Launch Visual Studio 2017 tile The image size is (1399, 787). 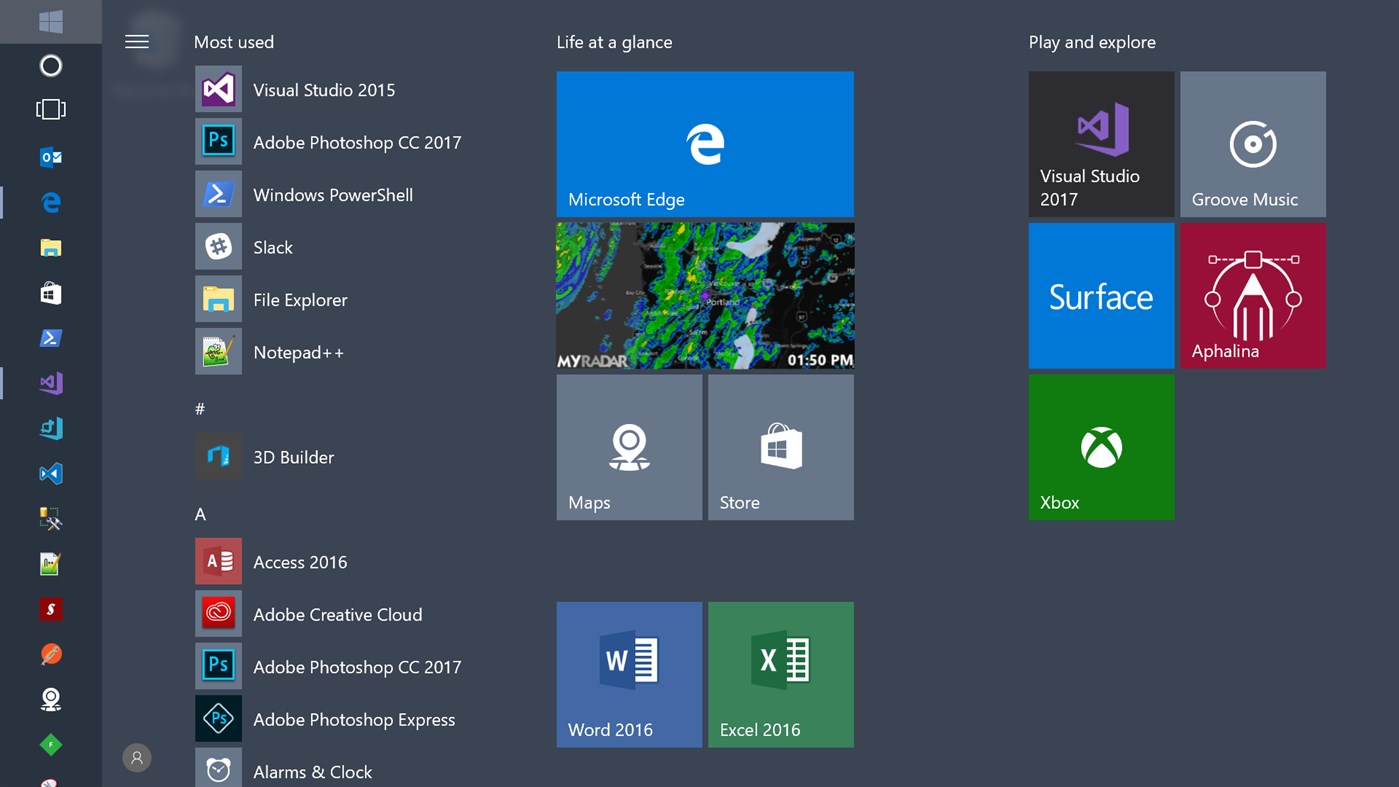tap(1100, 143)
